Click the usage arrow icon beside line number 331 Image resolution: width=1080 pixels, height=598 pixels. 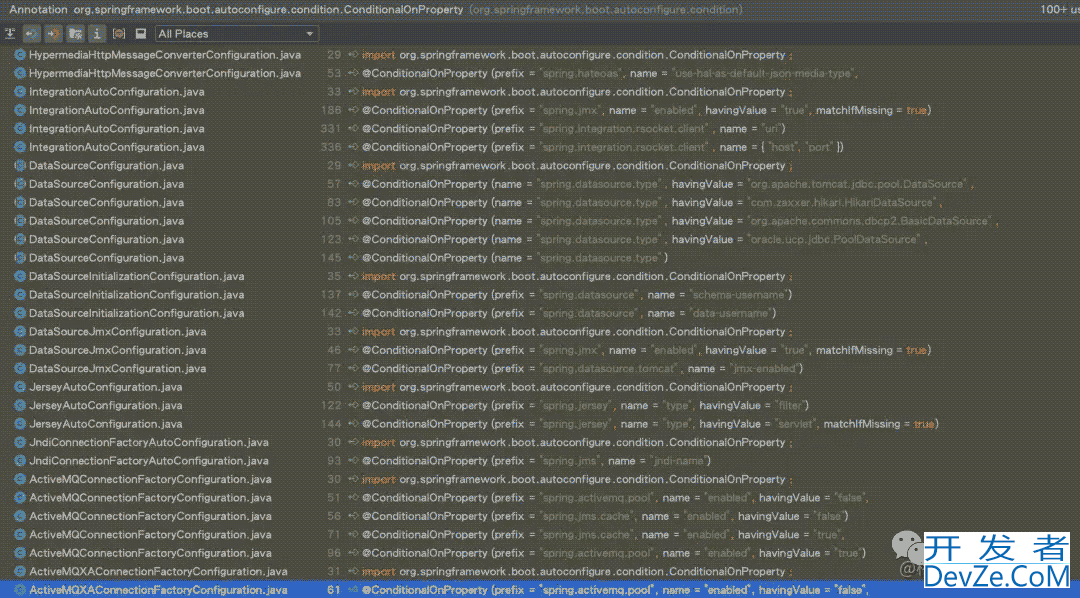pos(353,128)
